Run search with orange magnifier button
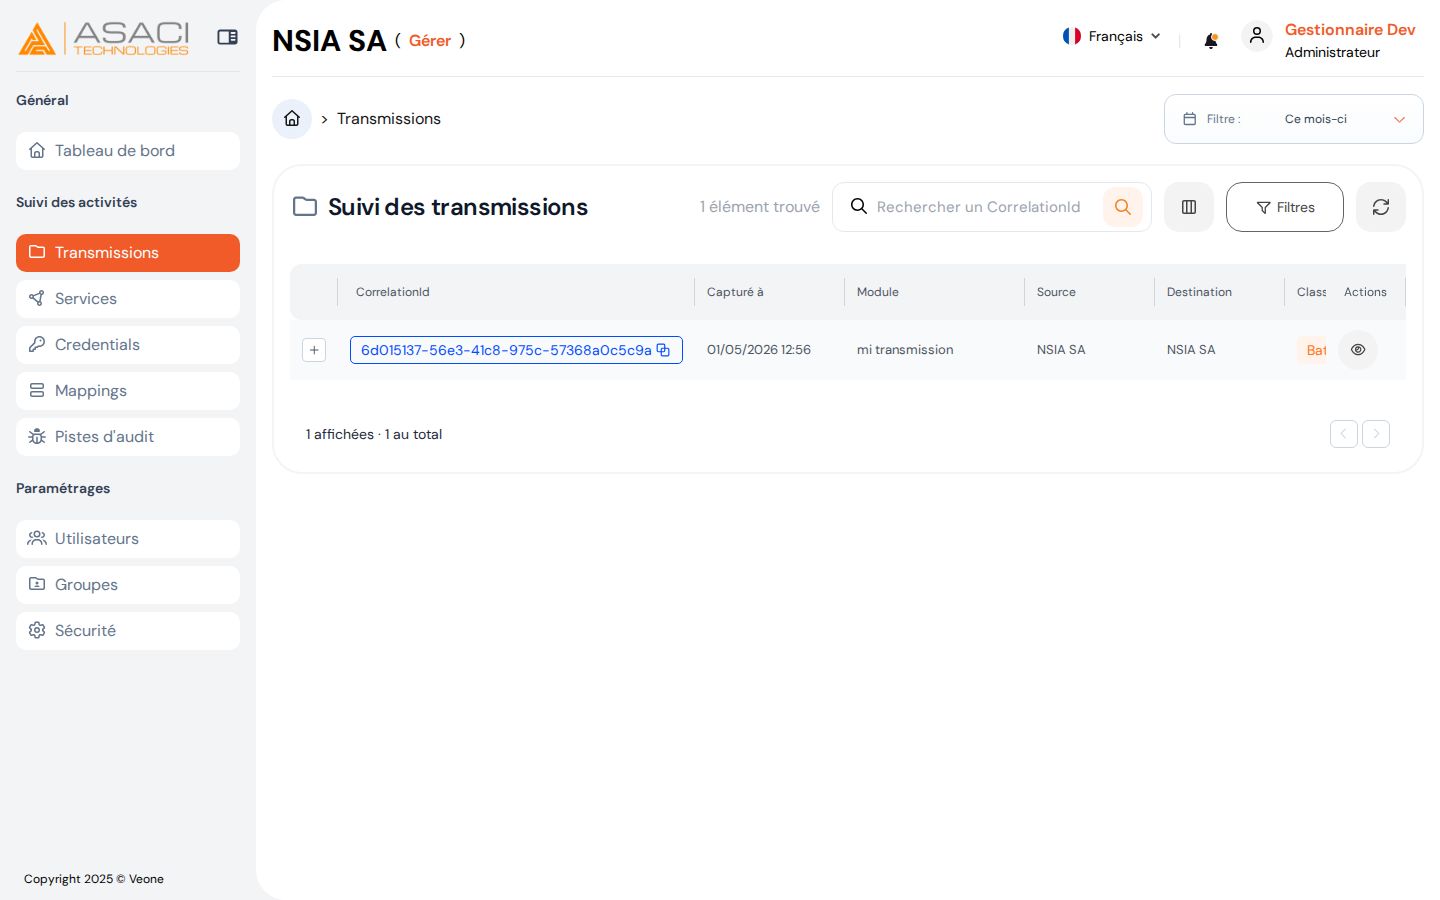The height and width of the screenshot is (900, 1440). tap(1123, 207)
